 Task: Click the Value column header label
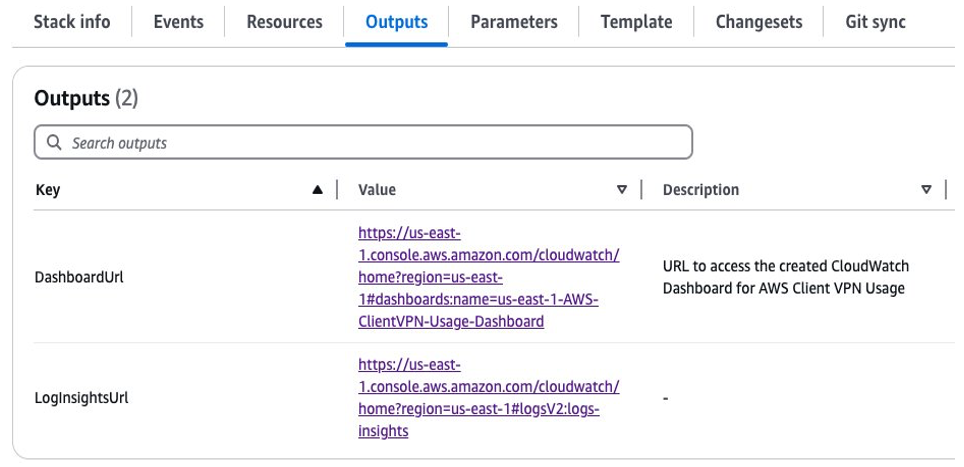point(377,190)
